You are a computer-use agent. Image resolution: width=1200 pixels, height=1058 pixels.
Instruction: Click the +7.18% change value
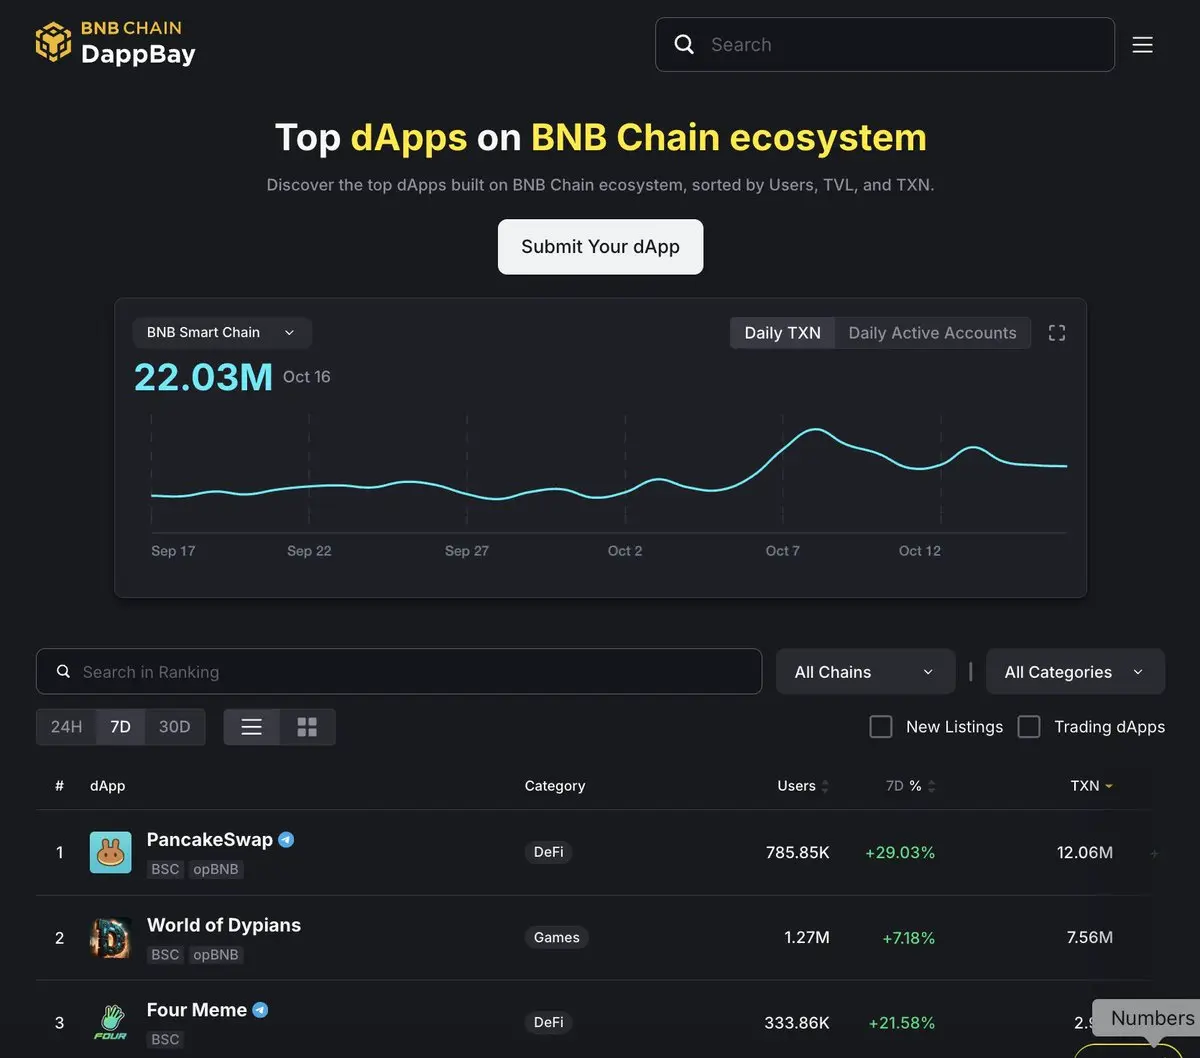pos(909,938)
